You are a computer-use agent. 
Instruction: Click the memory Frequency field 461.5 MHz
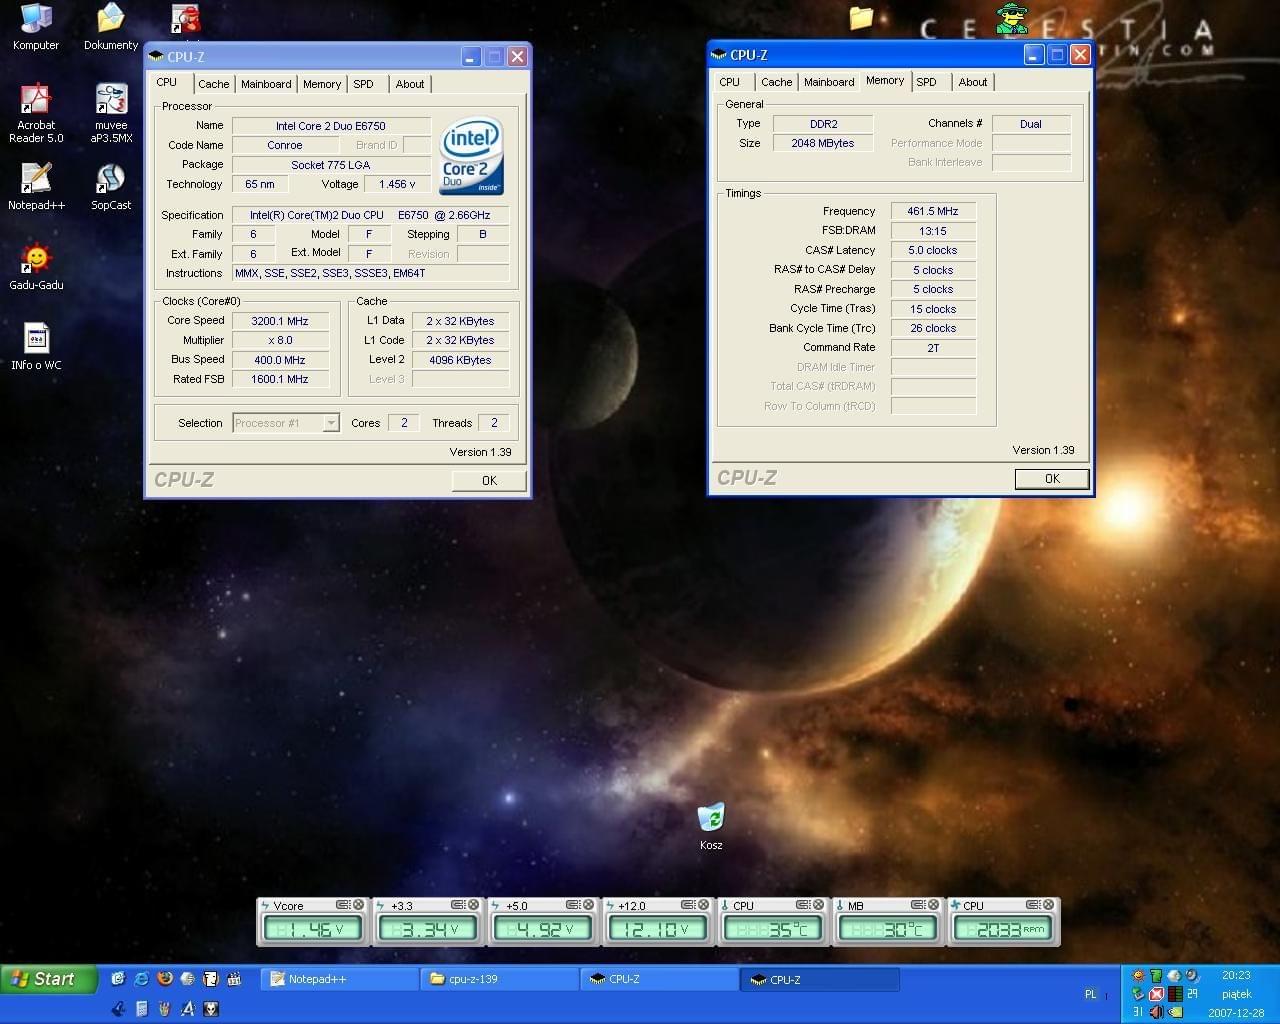click(x=933, y=211)
